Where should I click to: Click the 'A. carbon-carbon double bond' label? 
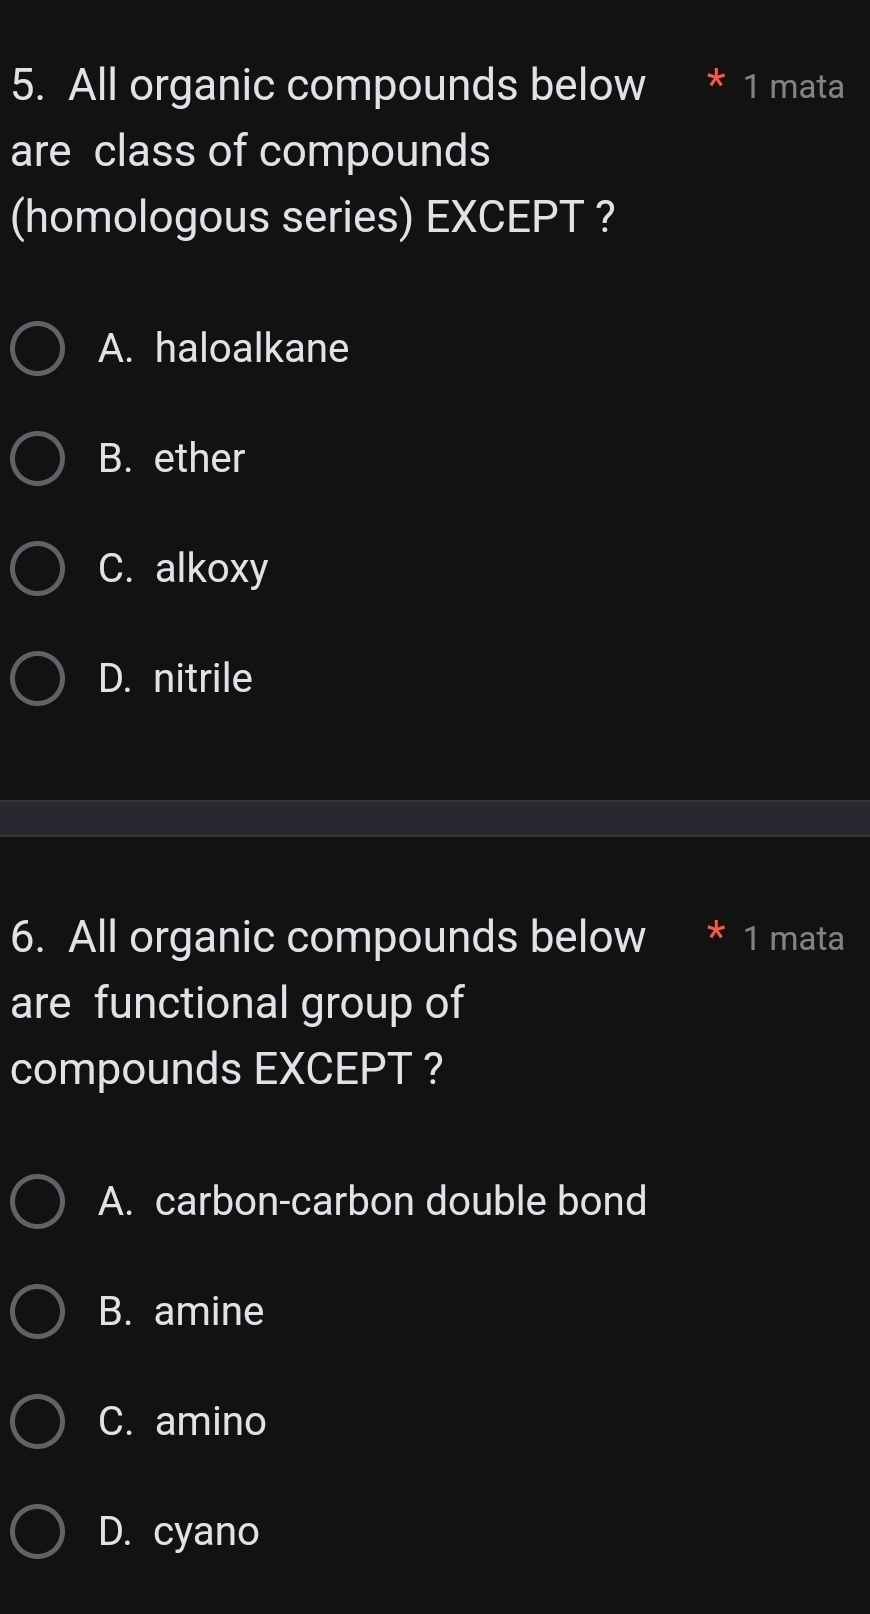(373, 1201)
